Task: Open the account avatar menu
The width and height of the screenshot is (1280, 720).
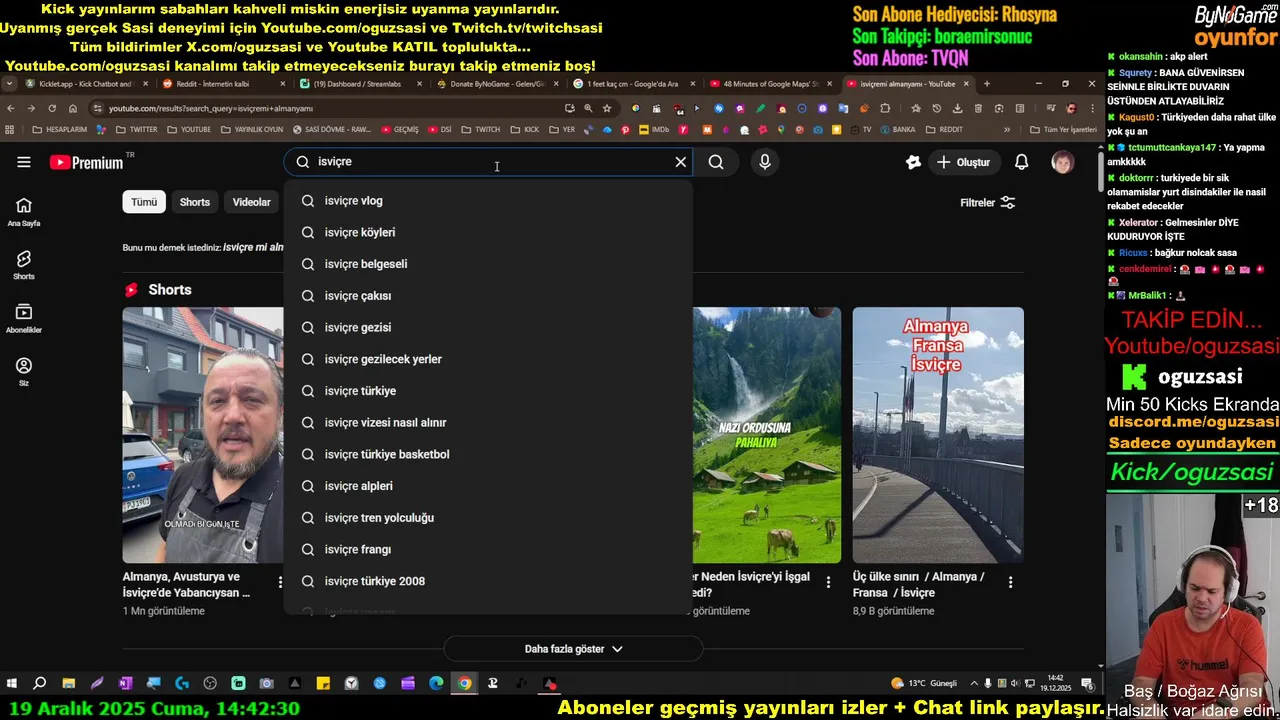Action: tap(1062, 162)
